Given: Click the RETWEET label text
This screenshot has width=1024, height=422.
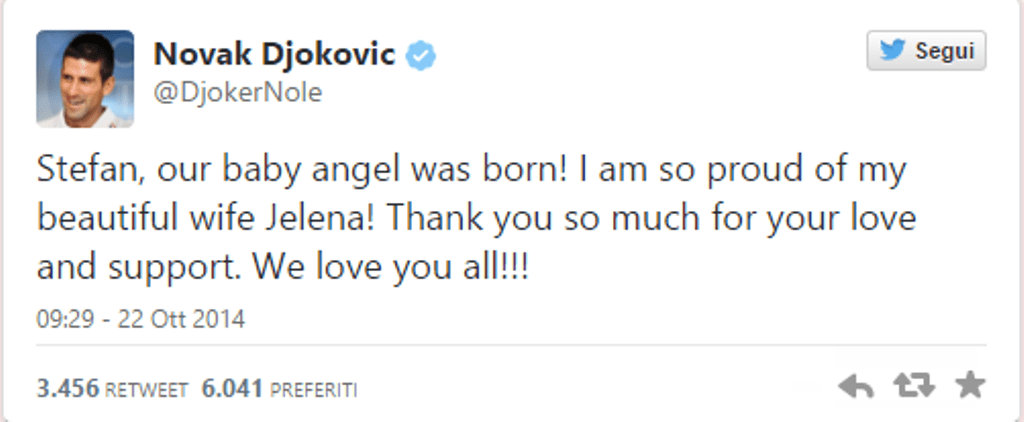Looking at the screenshot, I should tap(146, 390).
